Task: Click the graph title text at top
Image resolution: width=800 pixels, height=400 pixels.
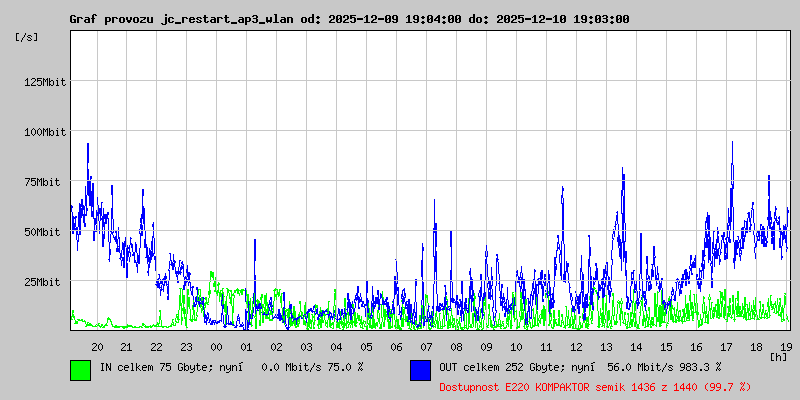Action: pos(349,19)
